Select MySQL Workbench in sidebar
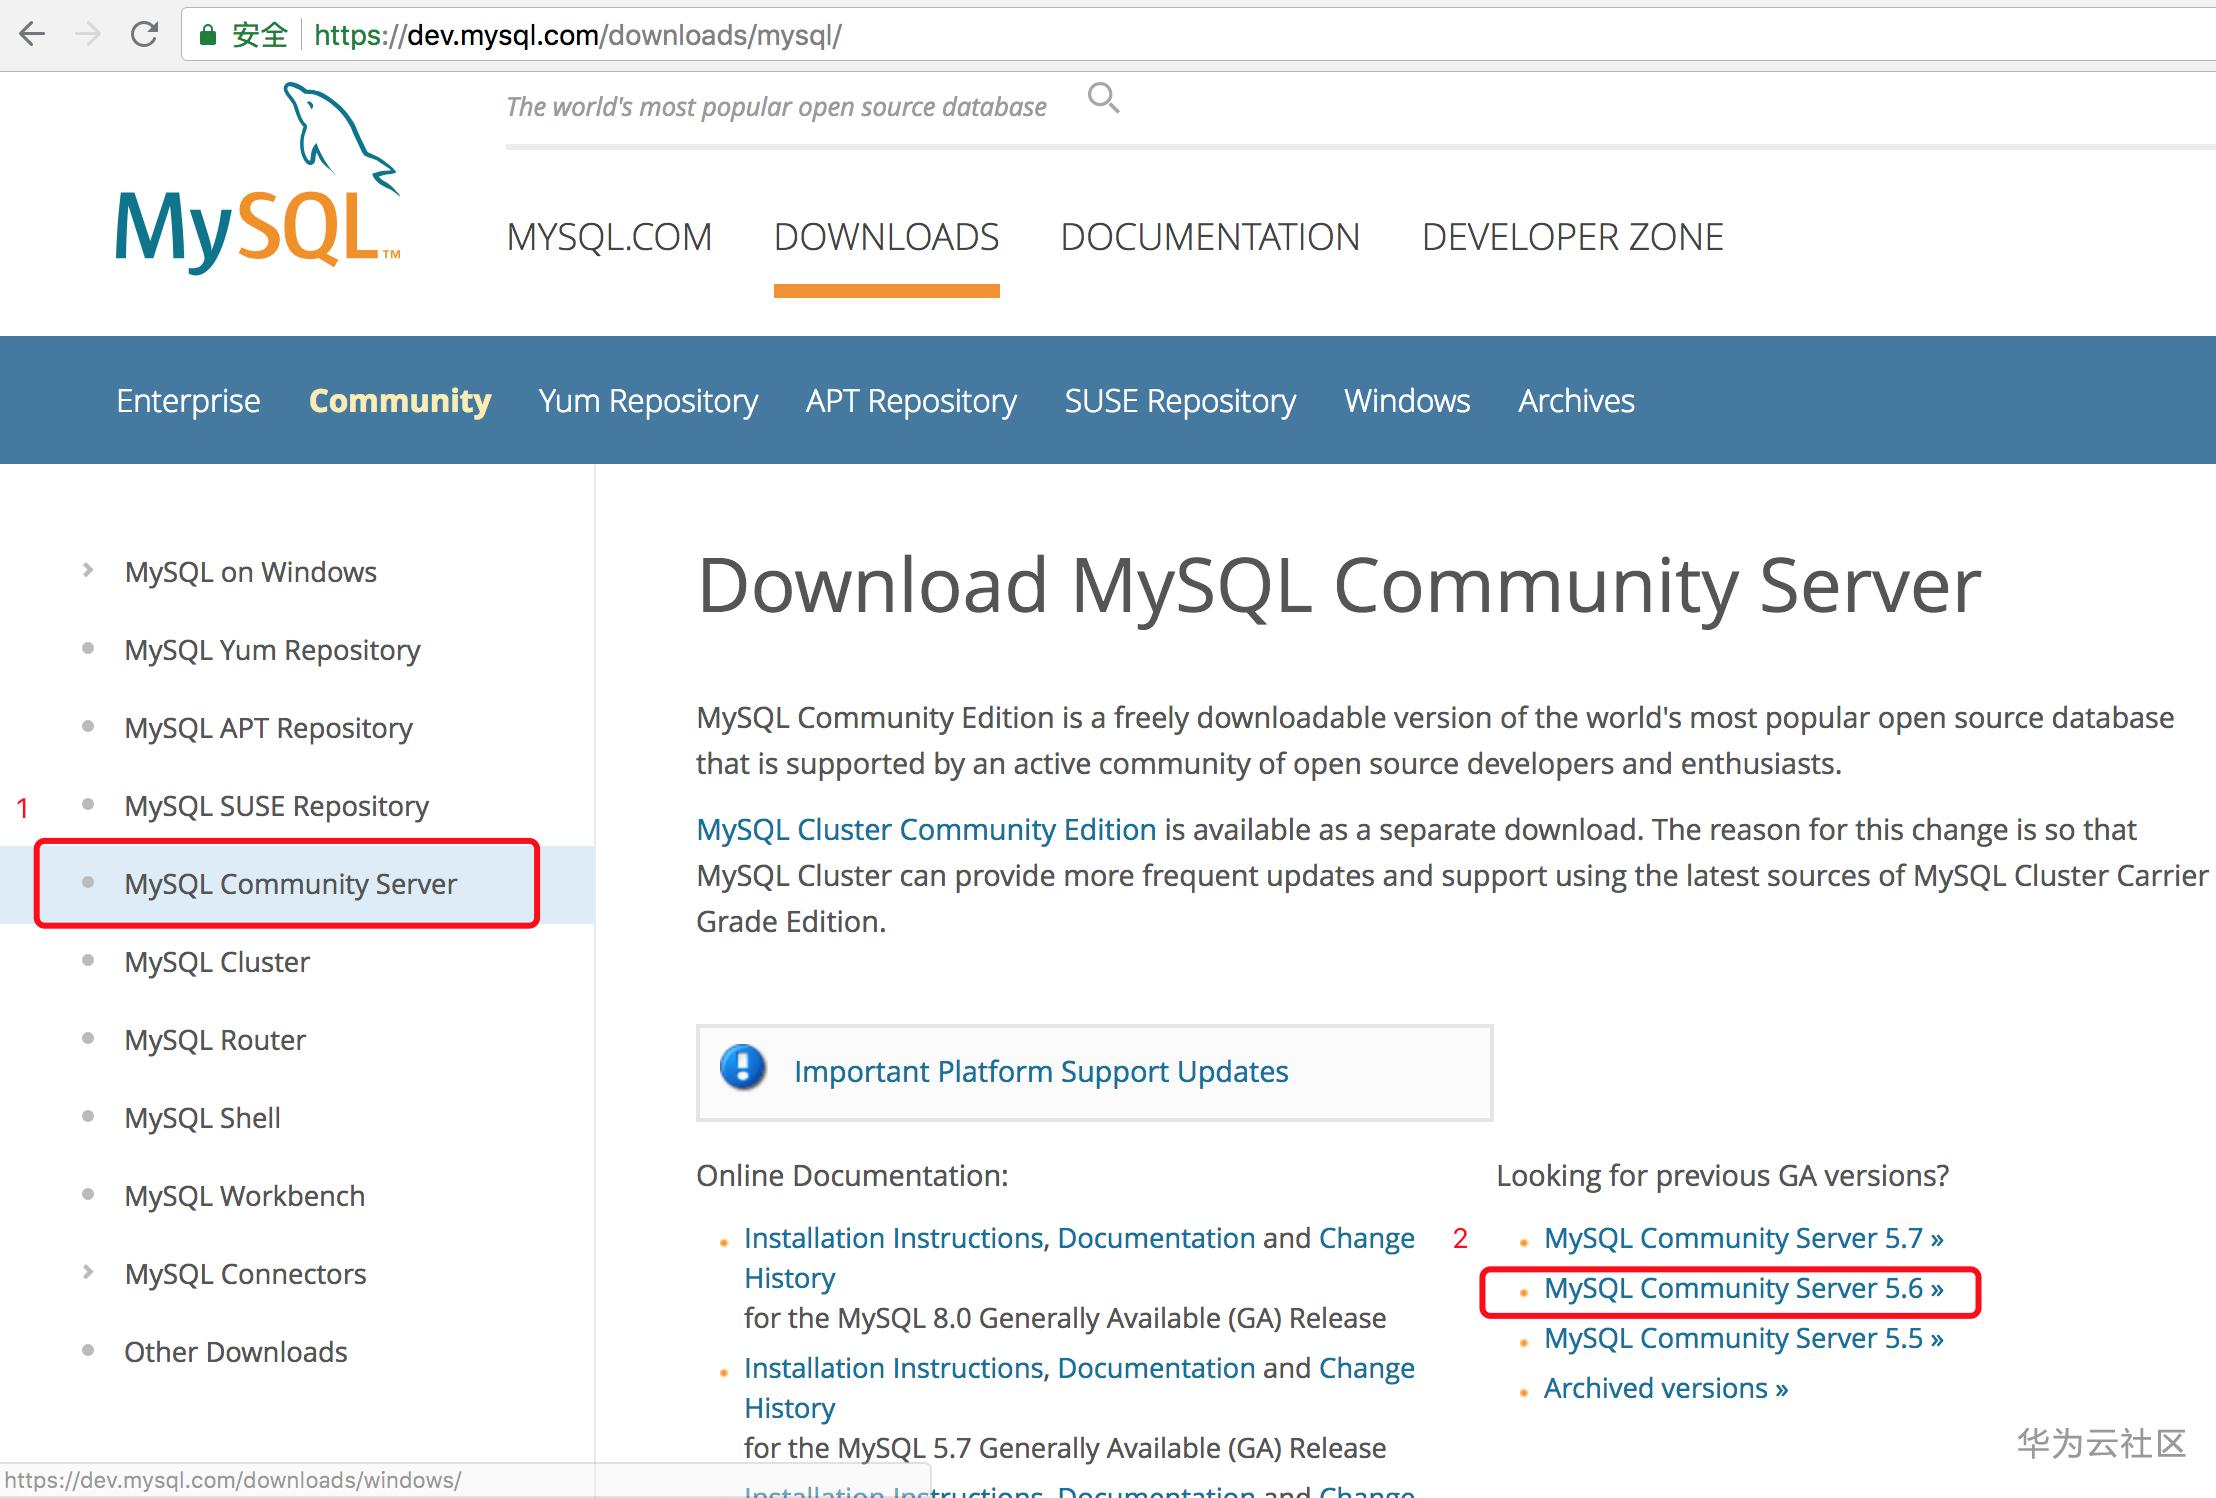This screenshot has height=1498, width=2216. tap(245, 1196)
